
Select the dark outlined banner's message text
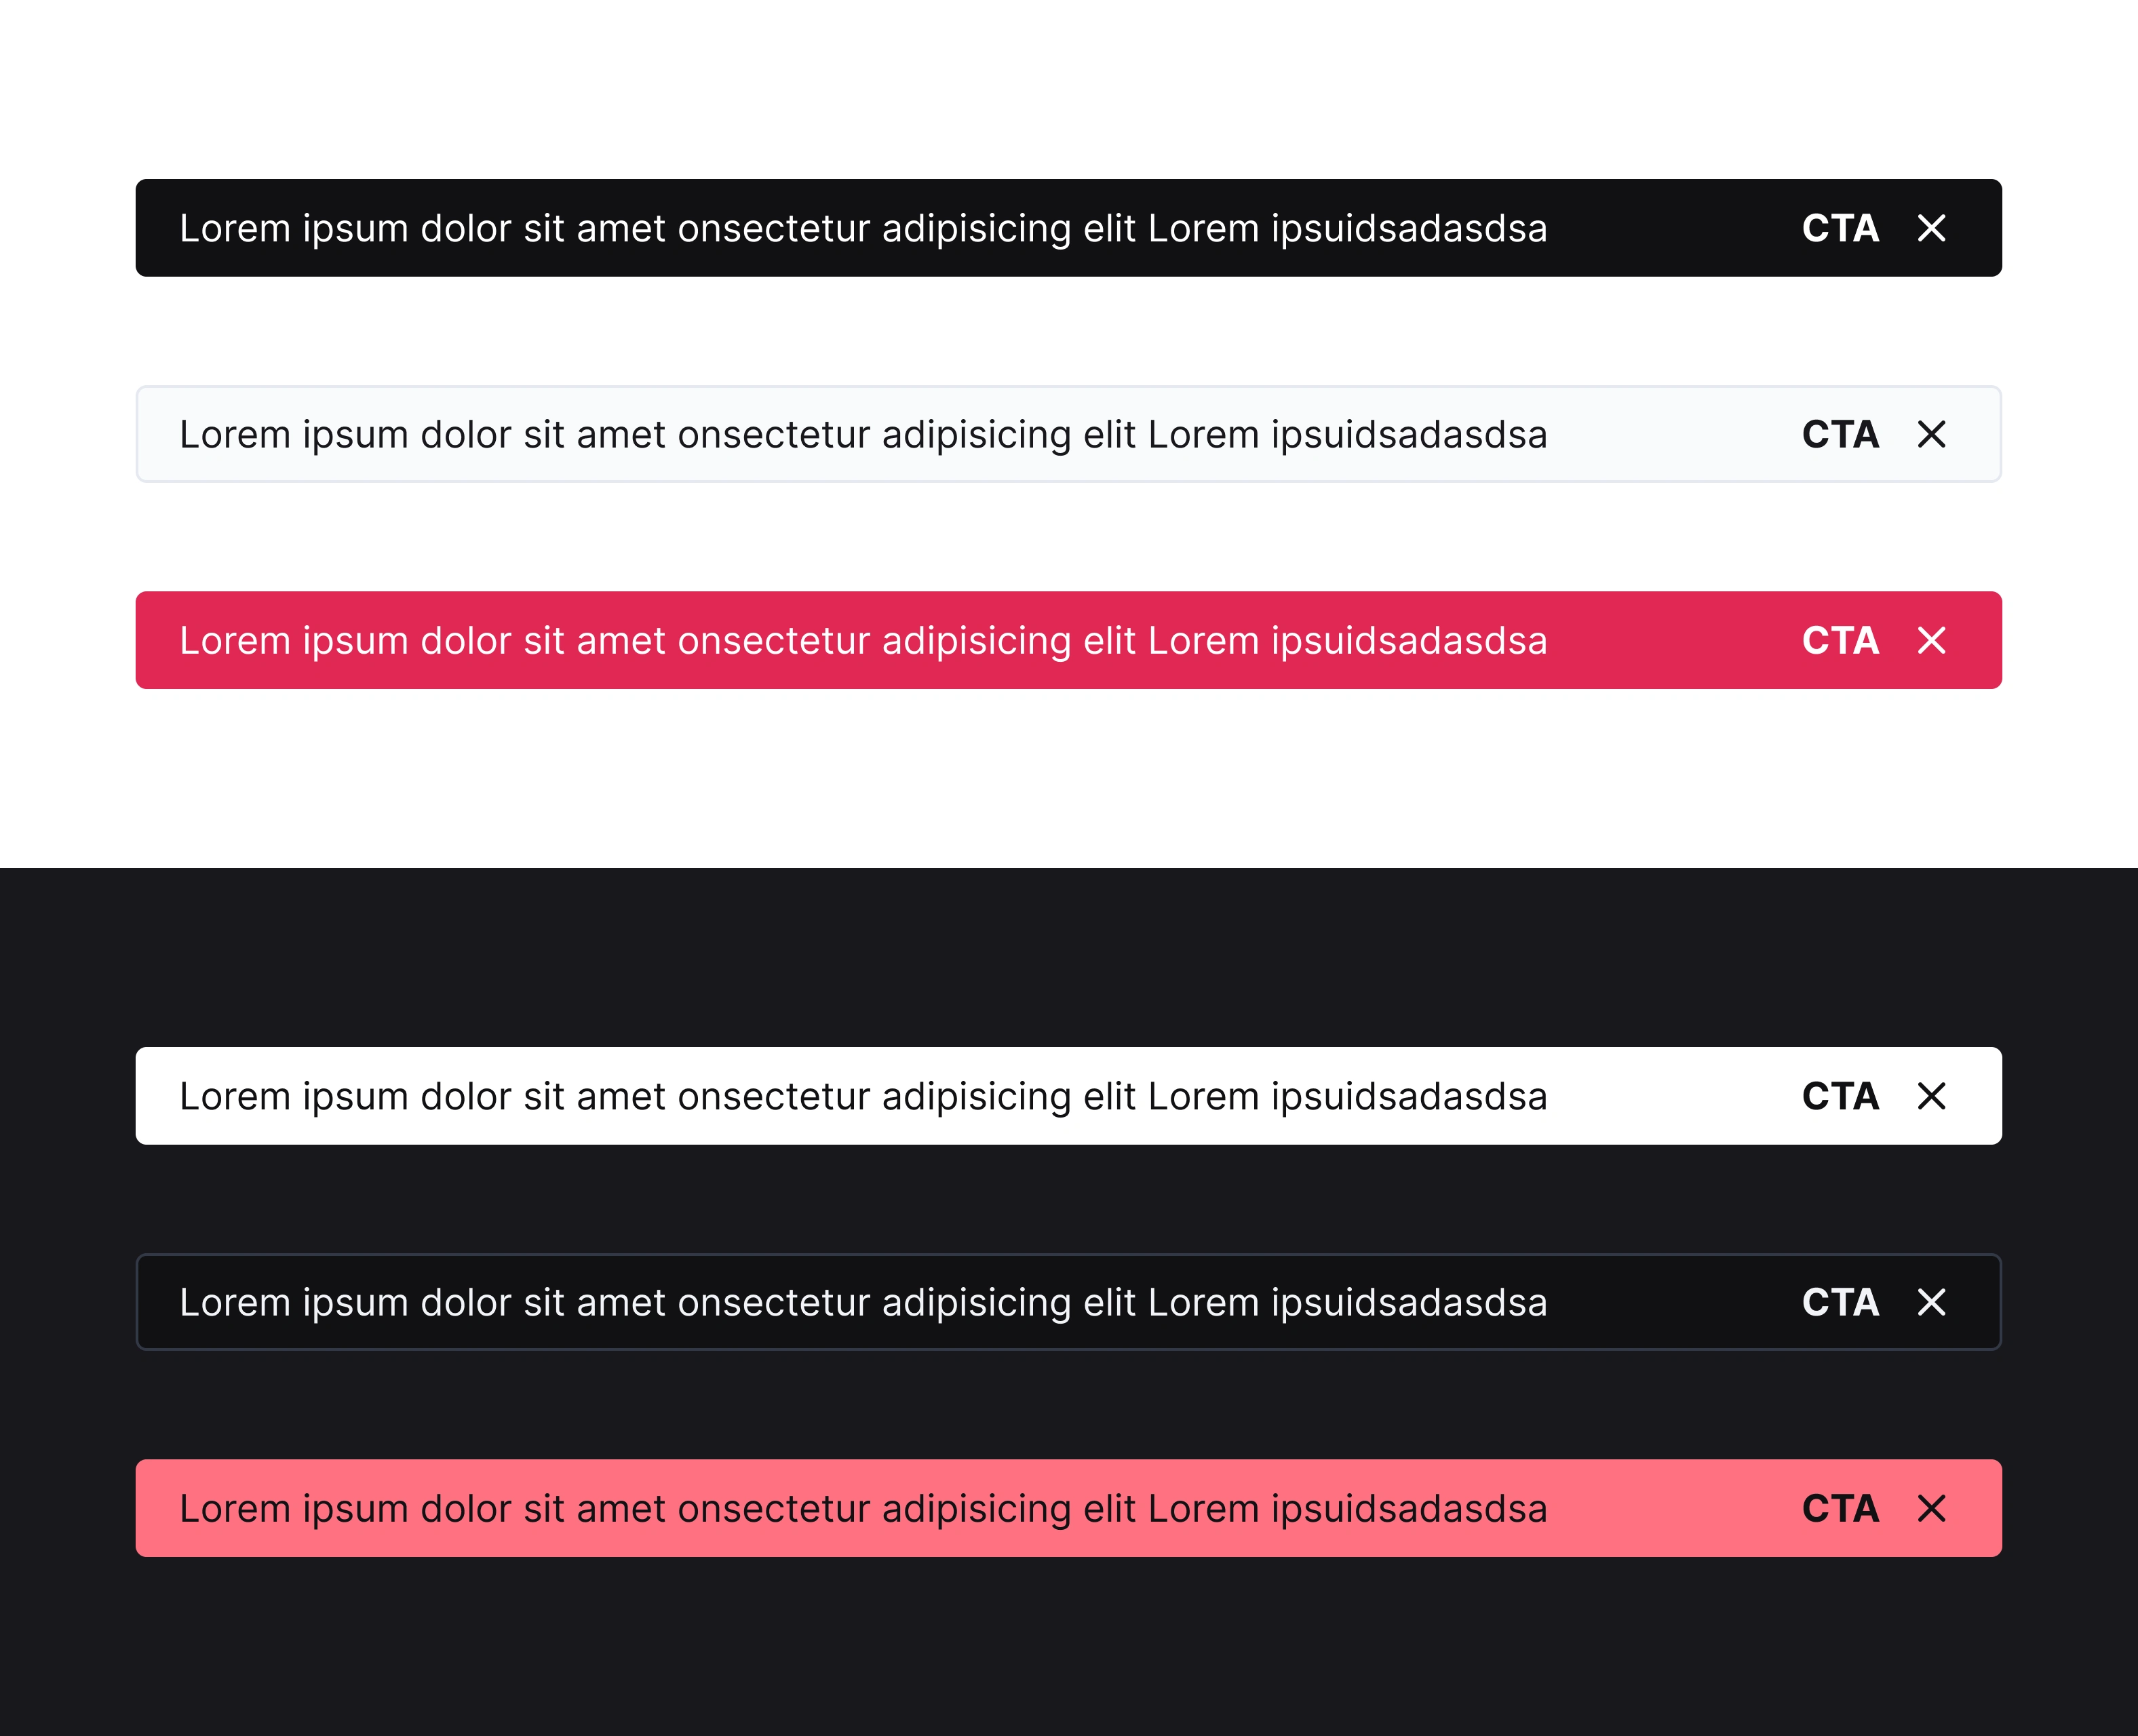pos(863,1303)
